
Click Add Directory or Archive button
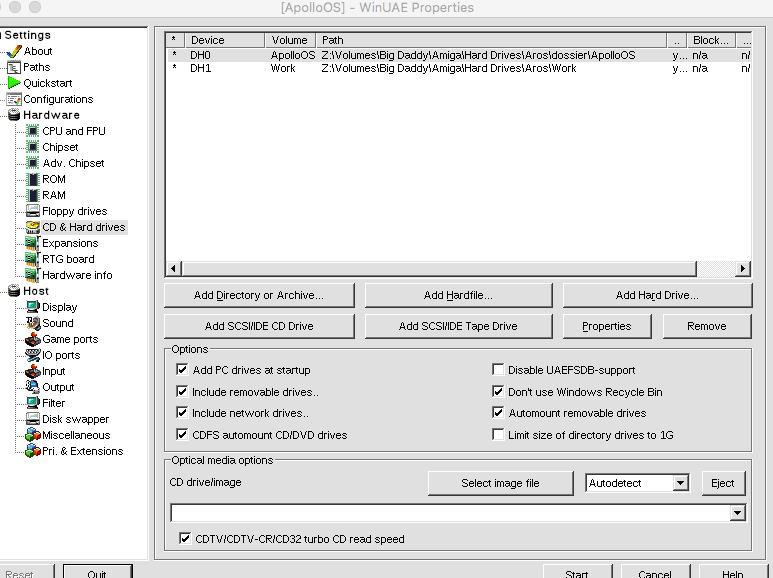(x=259, y=295)
